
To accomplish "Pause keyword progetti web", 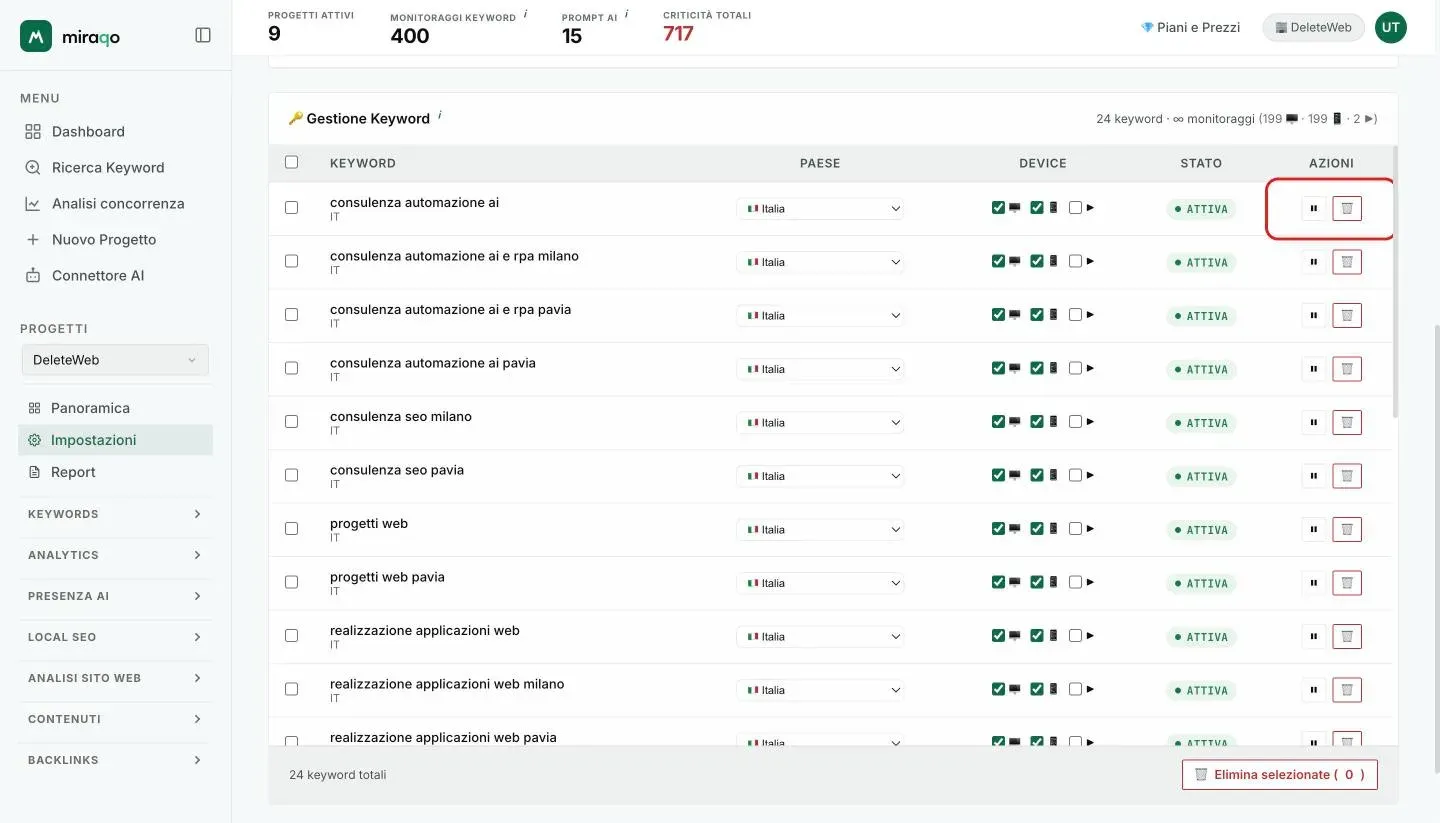I will 1314,530.
